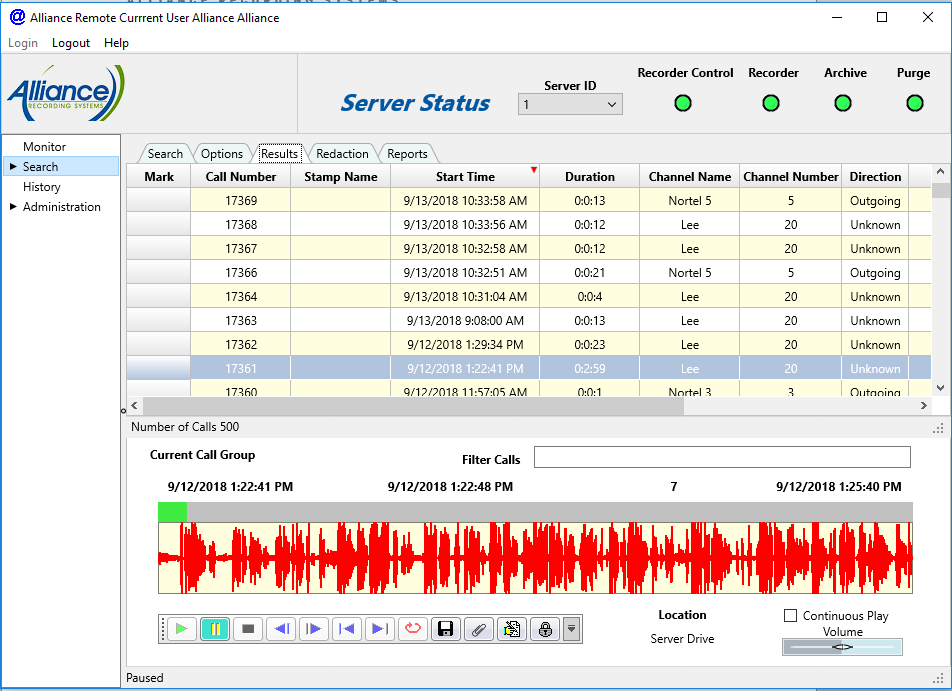The width and height of the screenshot is (952, 691).
Task: Select call number 17368 row
Action: pyautogui.click(x=529, y=225)
